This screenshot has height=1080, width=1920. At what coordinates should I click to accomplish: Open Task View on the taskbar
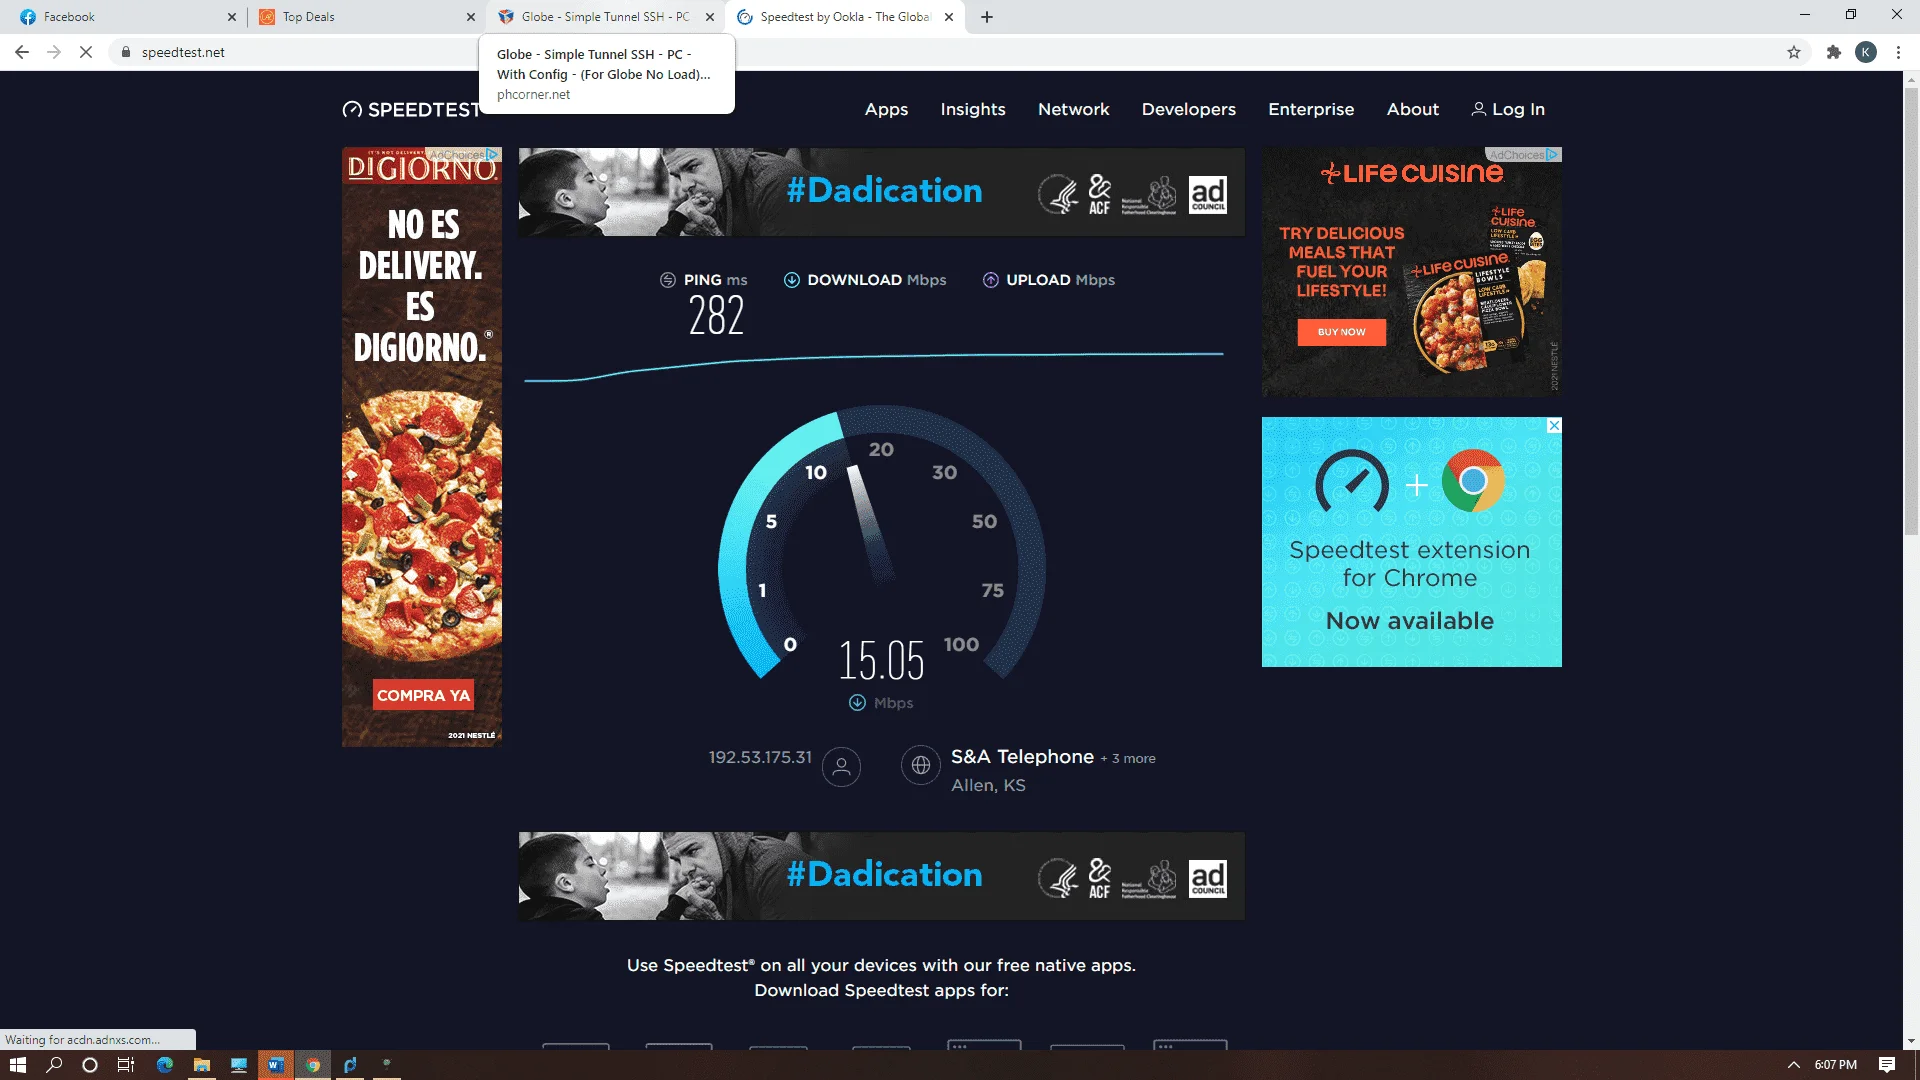(x=126, y=1065)
